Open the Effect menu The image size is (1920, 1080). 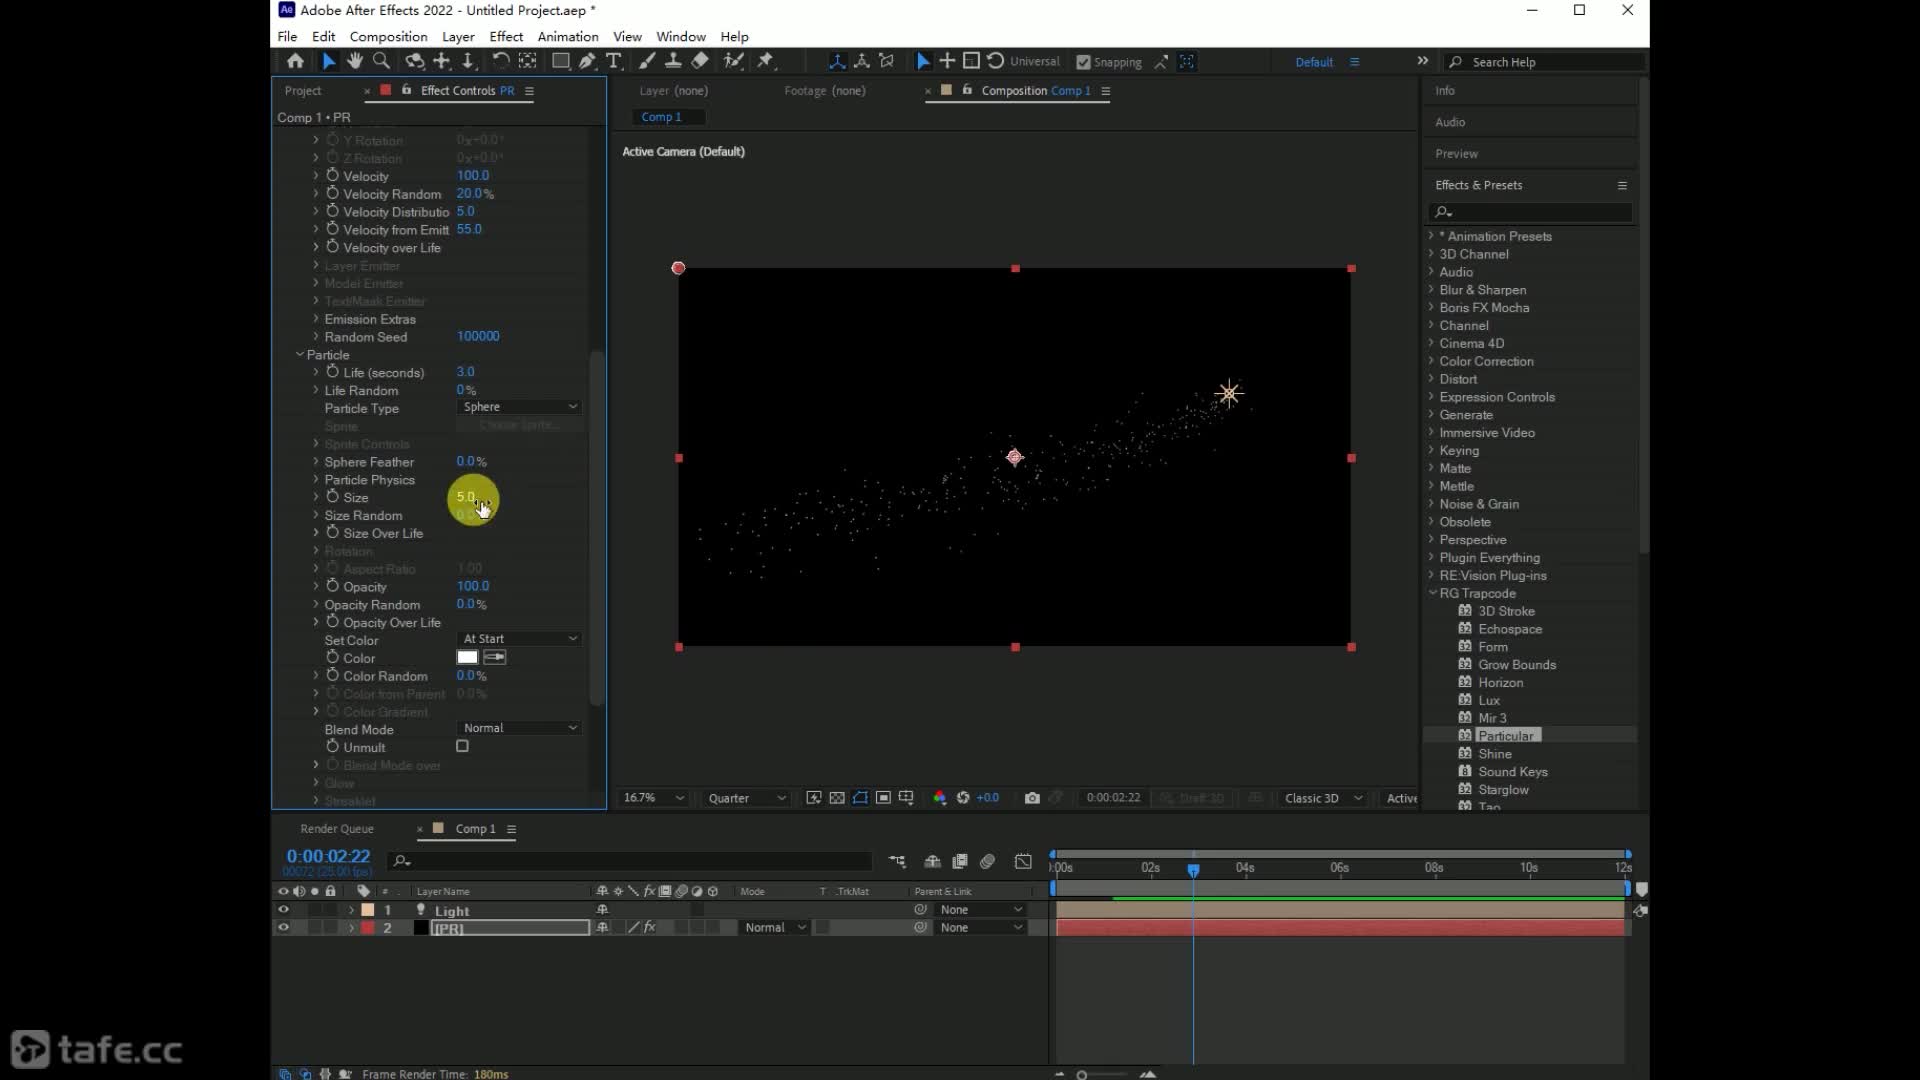pyautogui.click(x=506, y=36)
